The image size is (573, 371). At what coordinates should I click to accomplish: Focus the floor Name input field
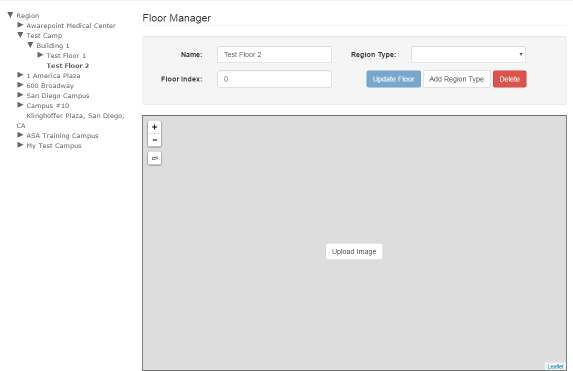click(x=274, y=54)
